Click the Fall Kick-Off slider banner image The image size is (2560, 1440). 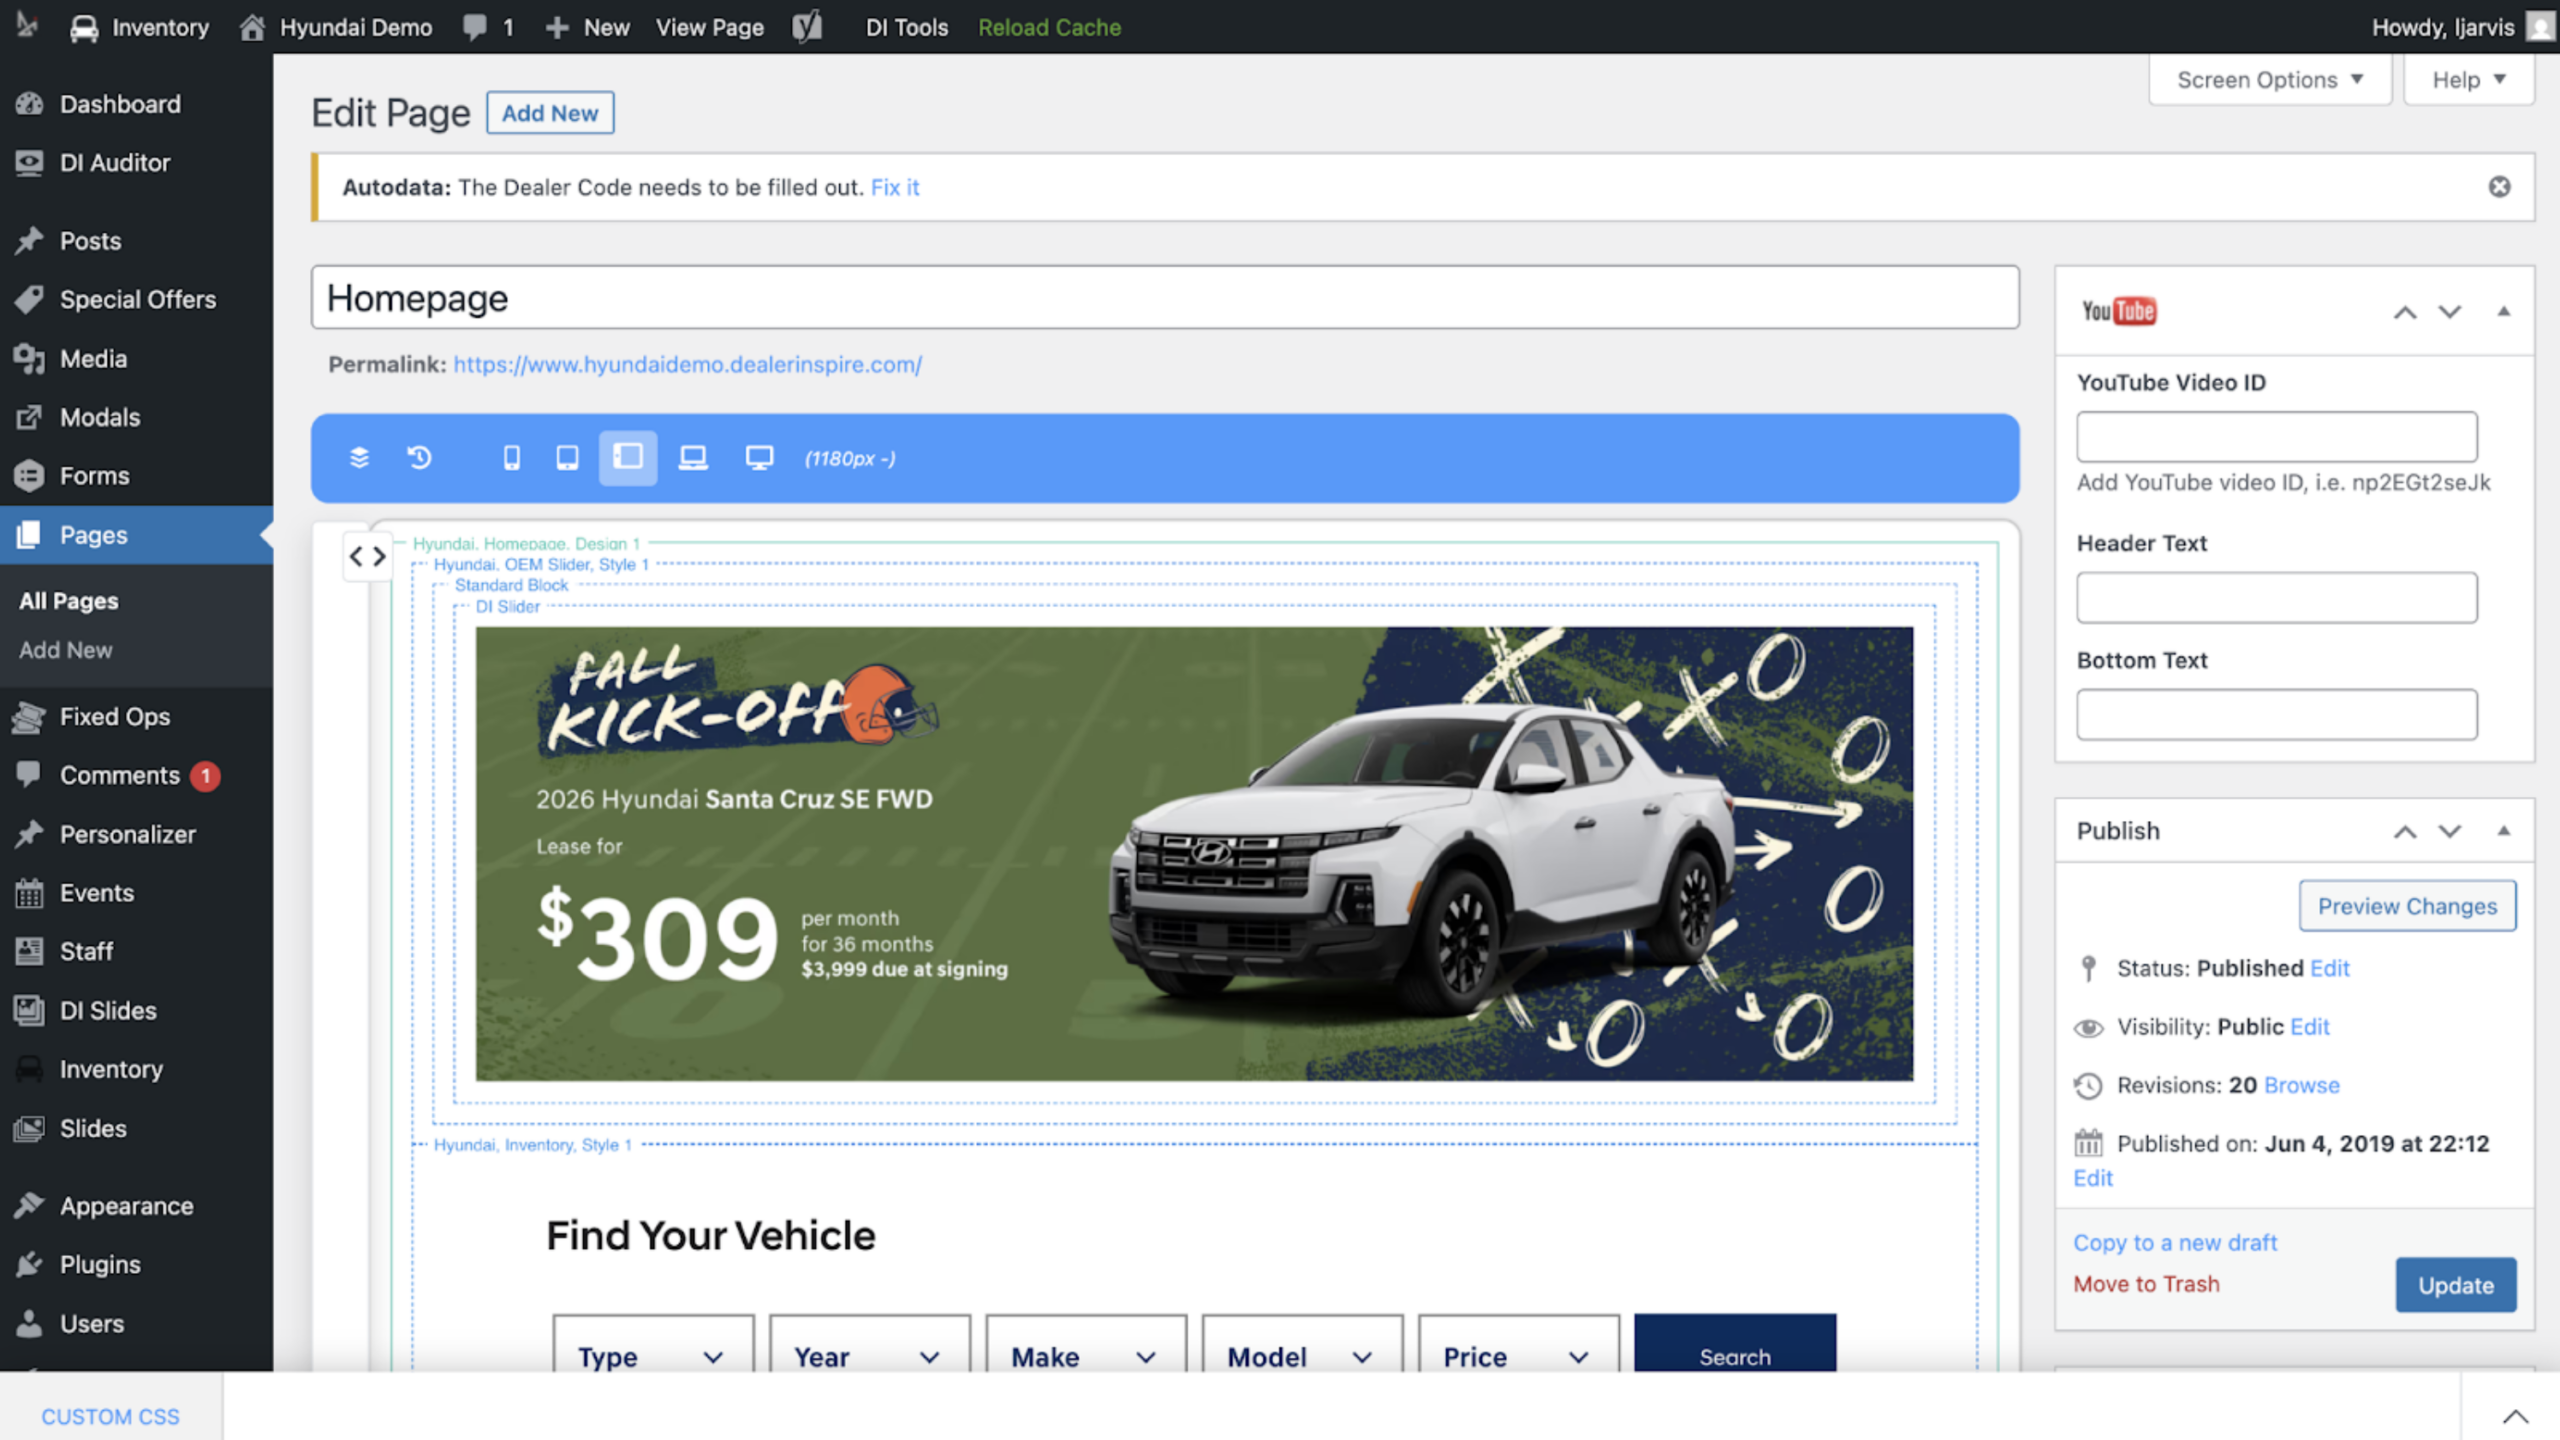pos(1194,853)
